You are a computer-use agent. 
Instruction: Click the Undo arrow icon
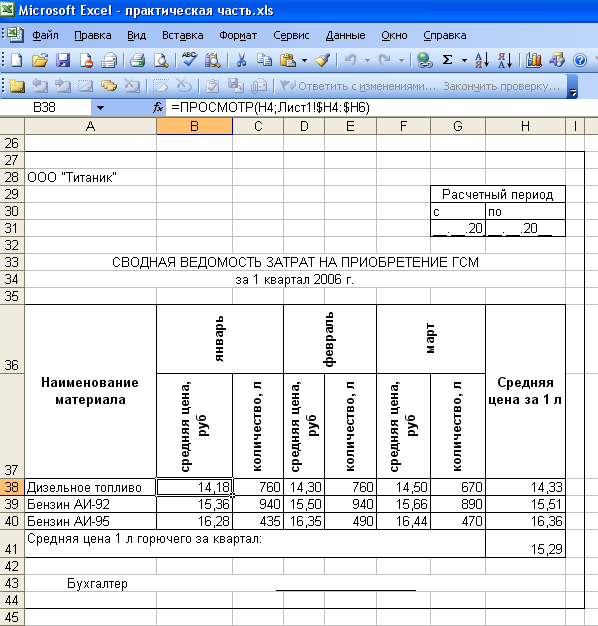pyautogui.click(x=350, y=60)
